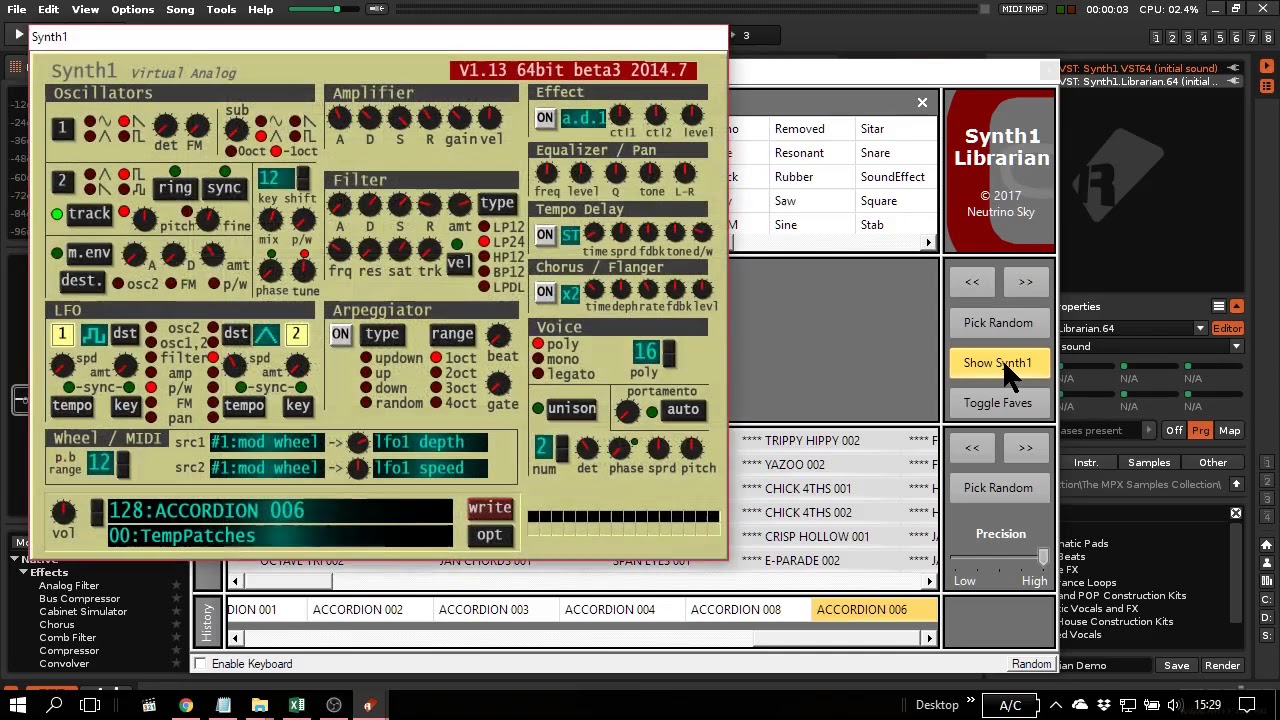Viewport: 1280px width, 720px height.
Task: Close the Librarian category panel with the X
Action: (922, 102)
